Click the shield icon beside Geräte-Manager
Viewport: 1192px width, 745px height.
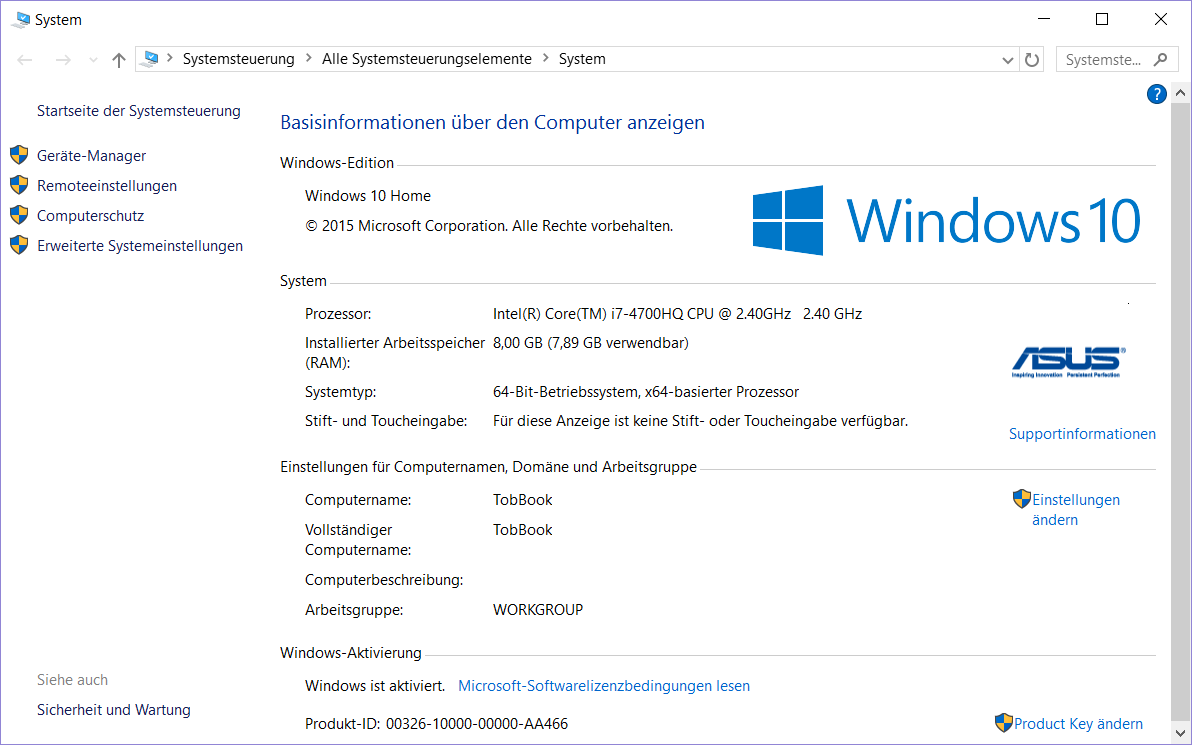pos(19,155)
